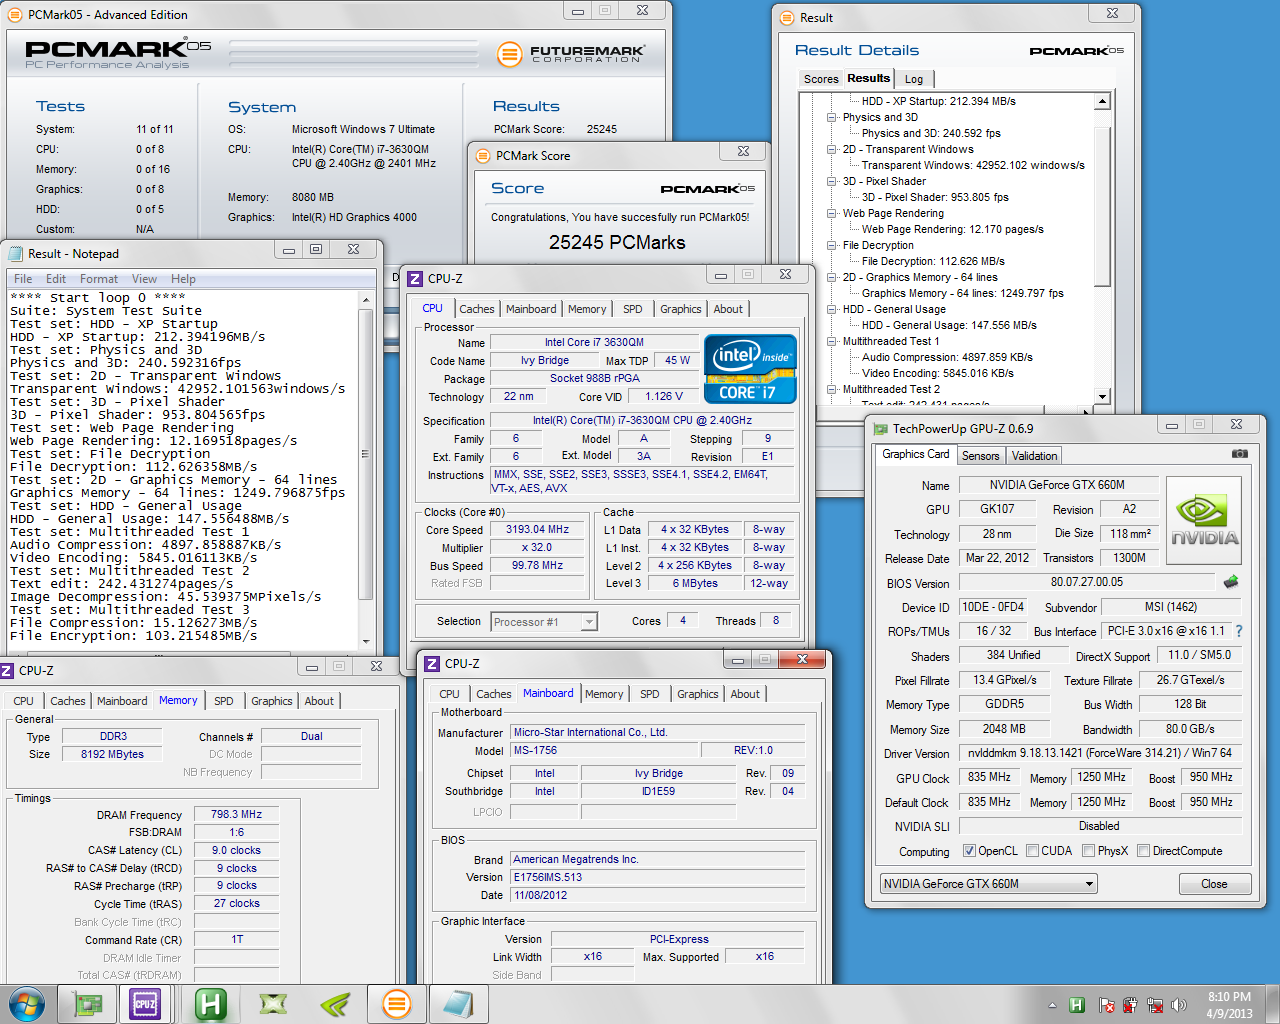Click the 25245 PCMarks score text

[617, 242]
